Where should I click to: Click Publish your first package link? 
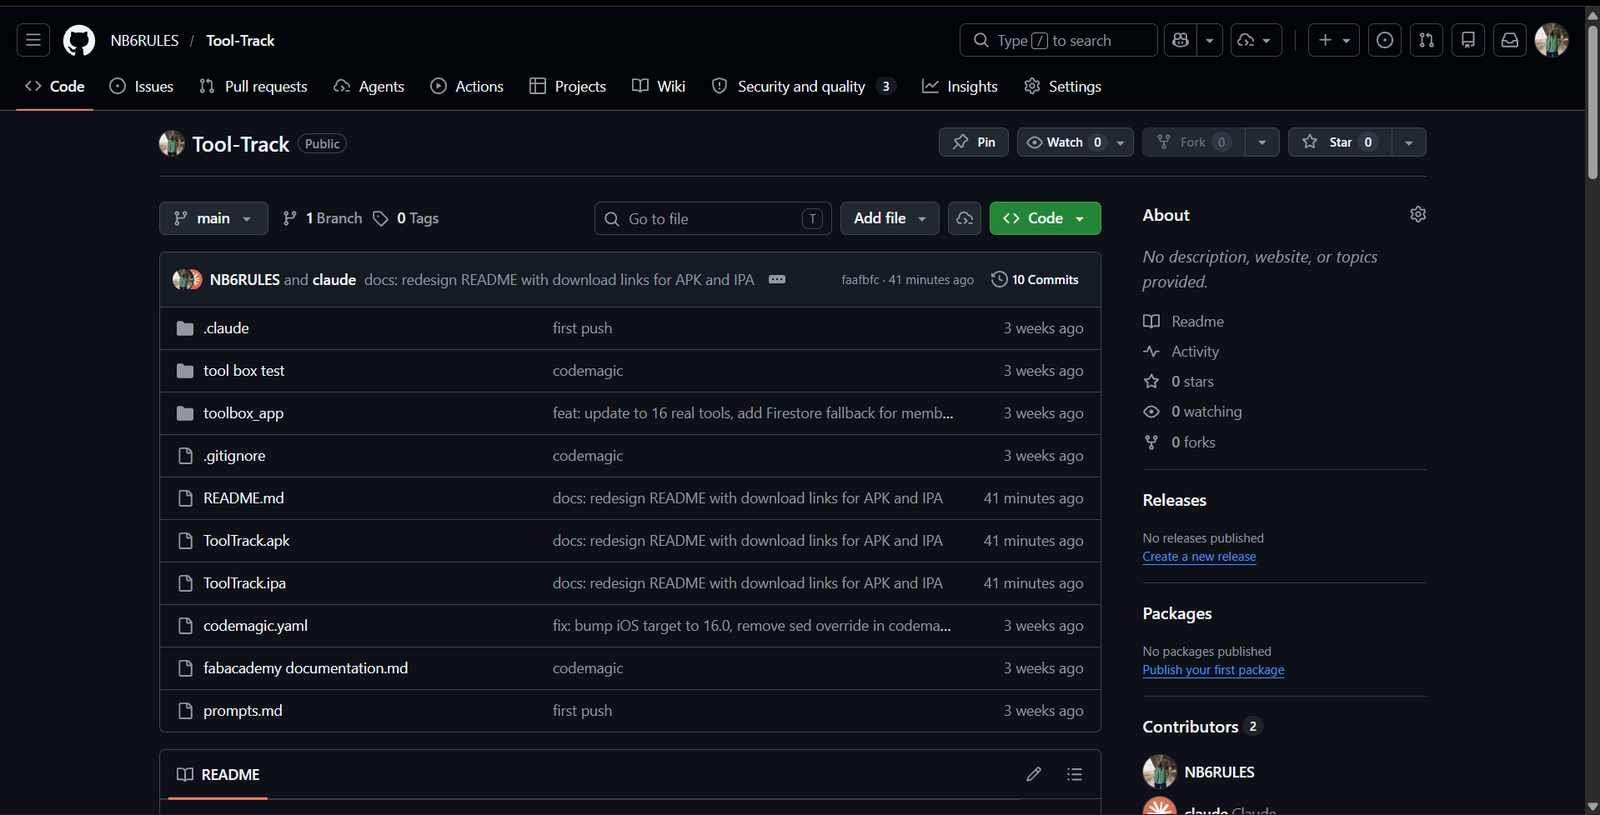pos(1213,670)
